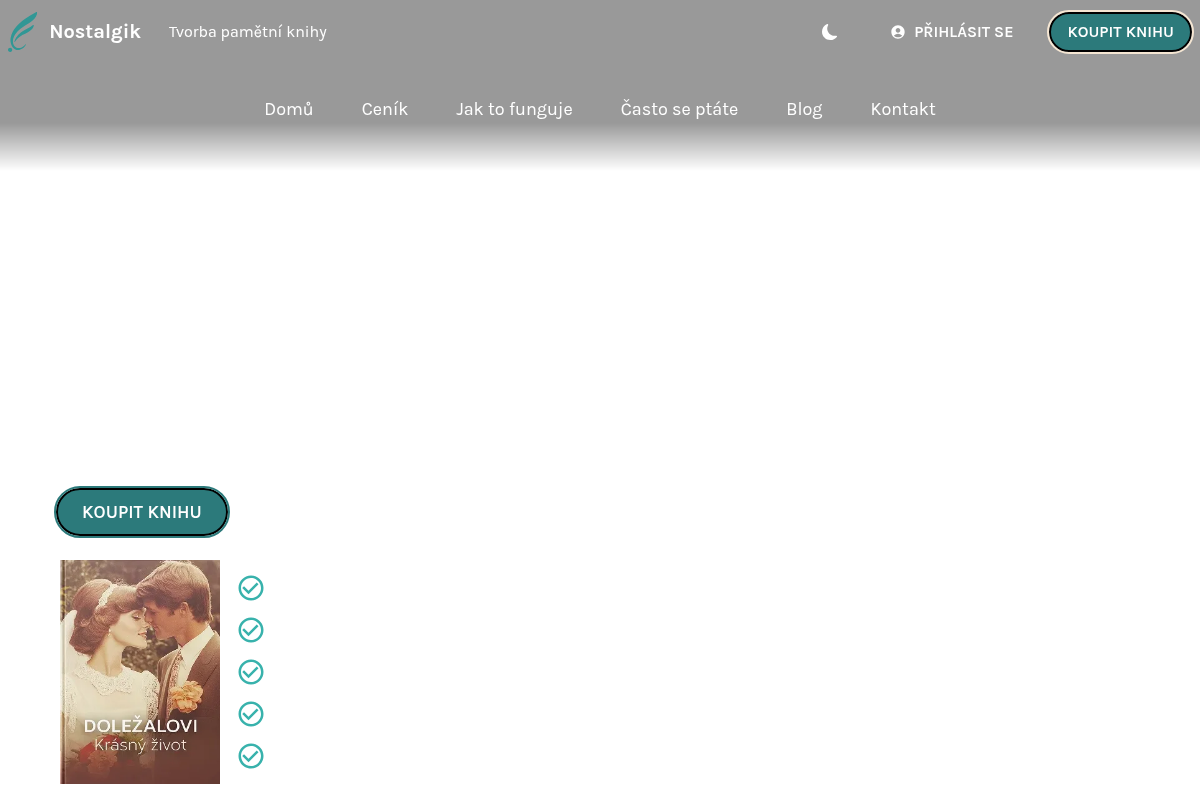The image size is (1200, 800).
Task: Open the Domů menu item
Action: pos(289,109)
